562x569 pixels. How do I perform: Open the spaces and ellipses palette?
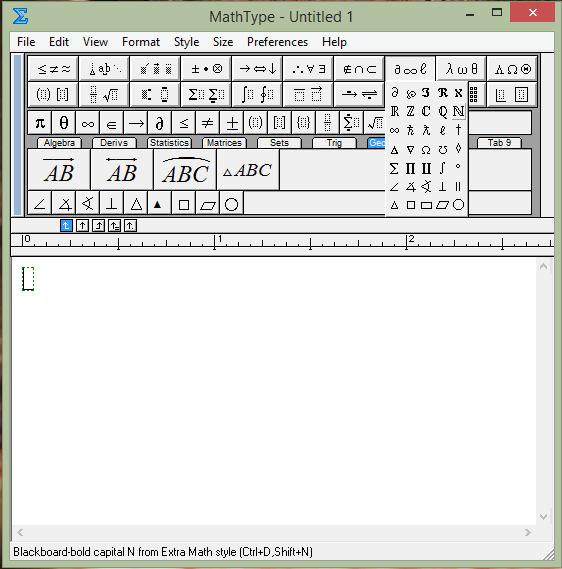pyautogui.click(x=104, y=69)
